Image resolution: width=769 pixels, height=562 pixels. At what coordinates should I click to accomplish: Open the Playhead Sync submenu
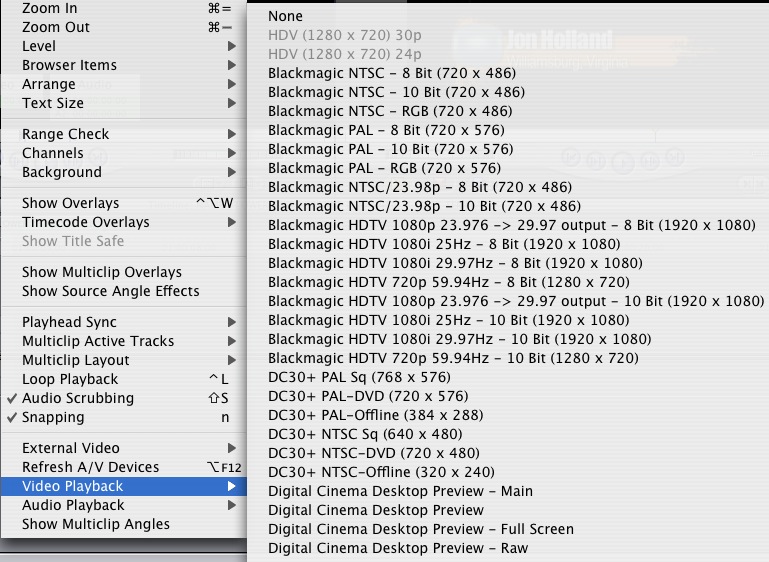pos(123,322)
